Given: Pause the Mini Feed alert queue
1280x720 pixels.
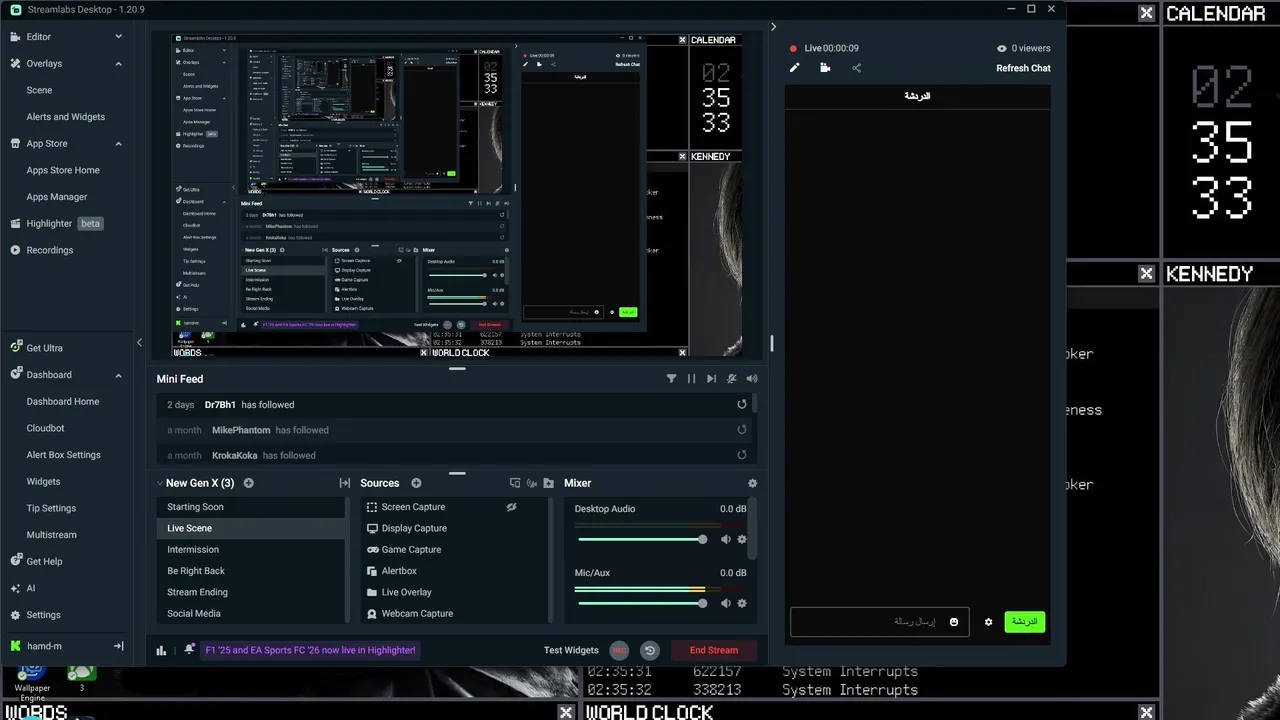Looking at the screenshot, I should coord(691,379).
